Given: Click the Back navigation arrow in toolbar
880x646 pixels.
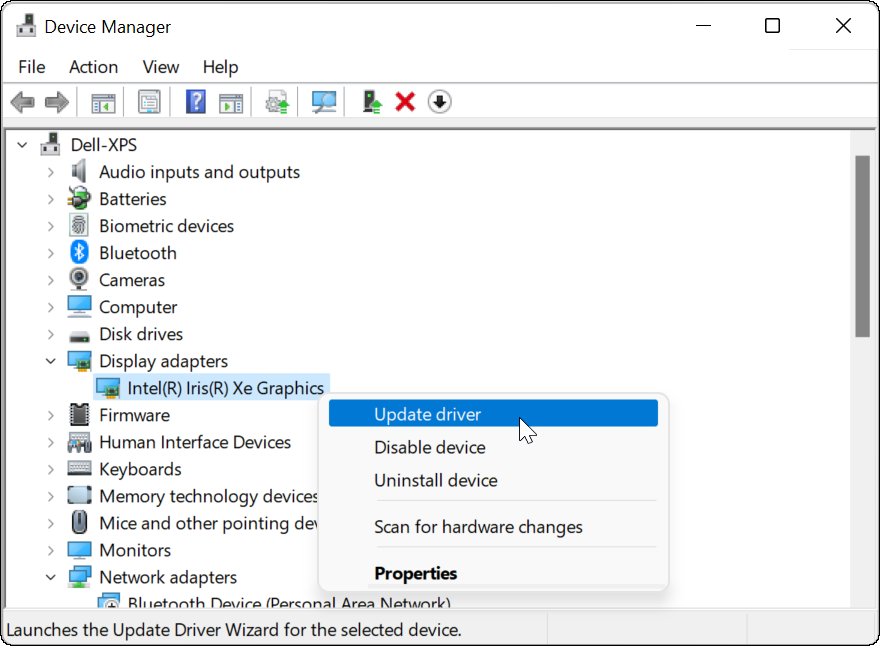Looking at the screenshot, I should (x=22, y=101).
